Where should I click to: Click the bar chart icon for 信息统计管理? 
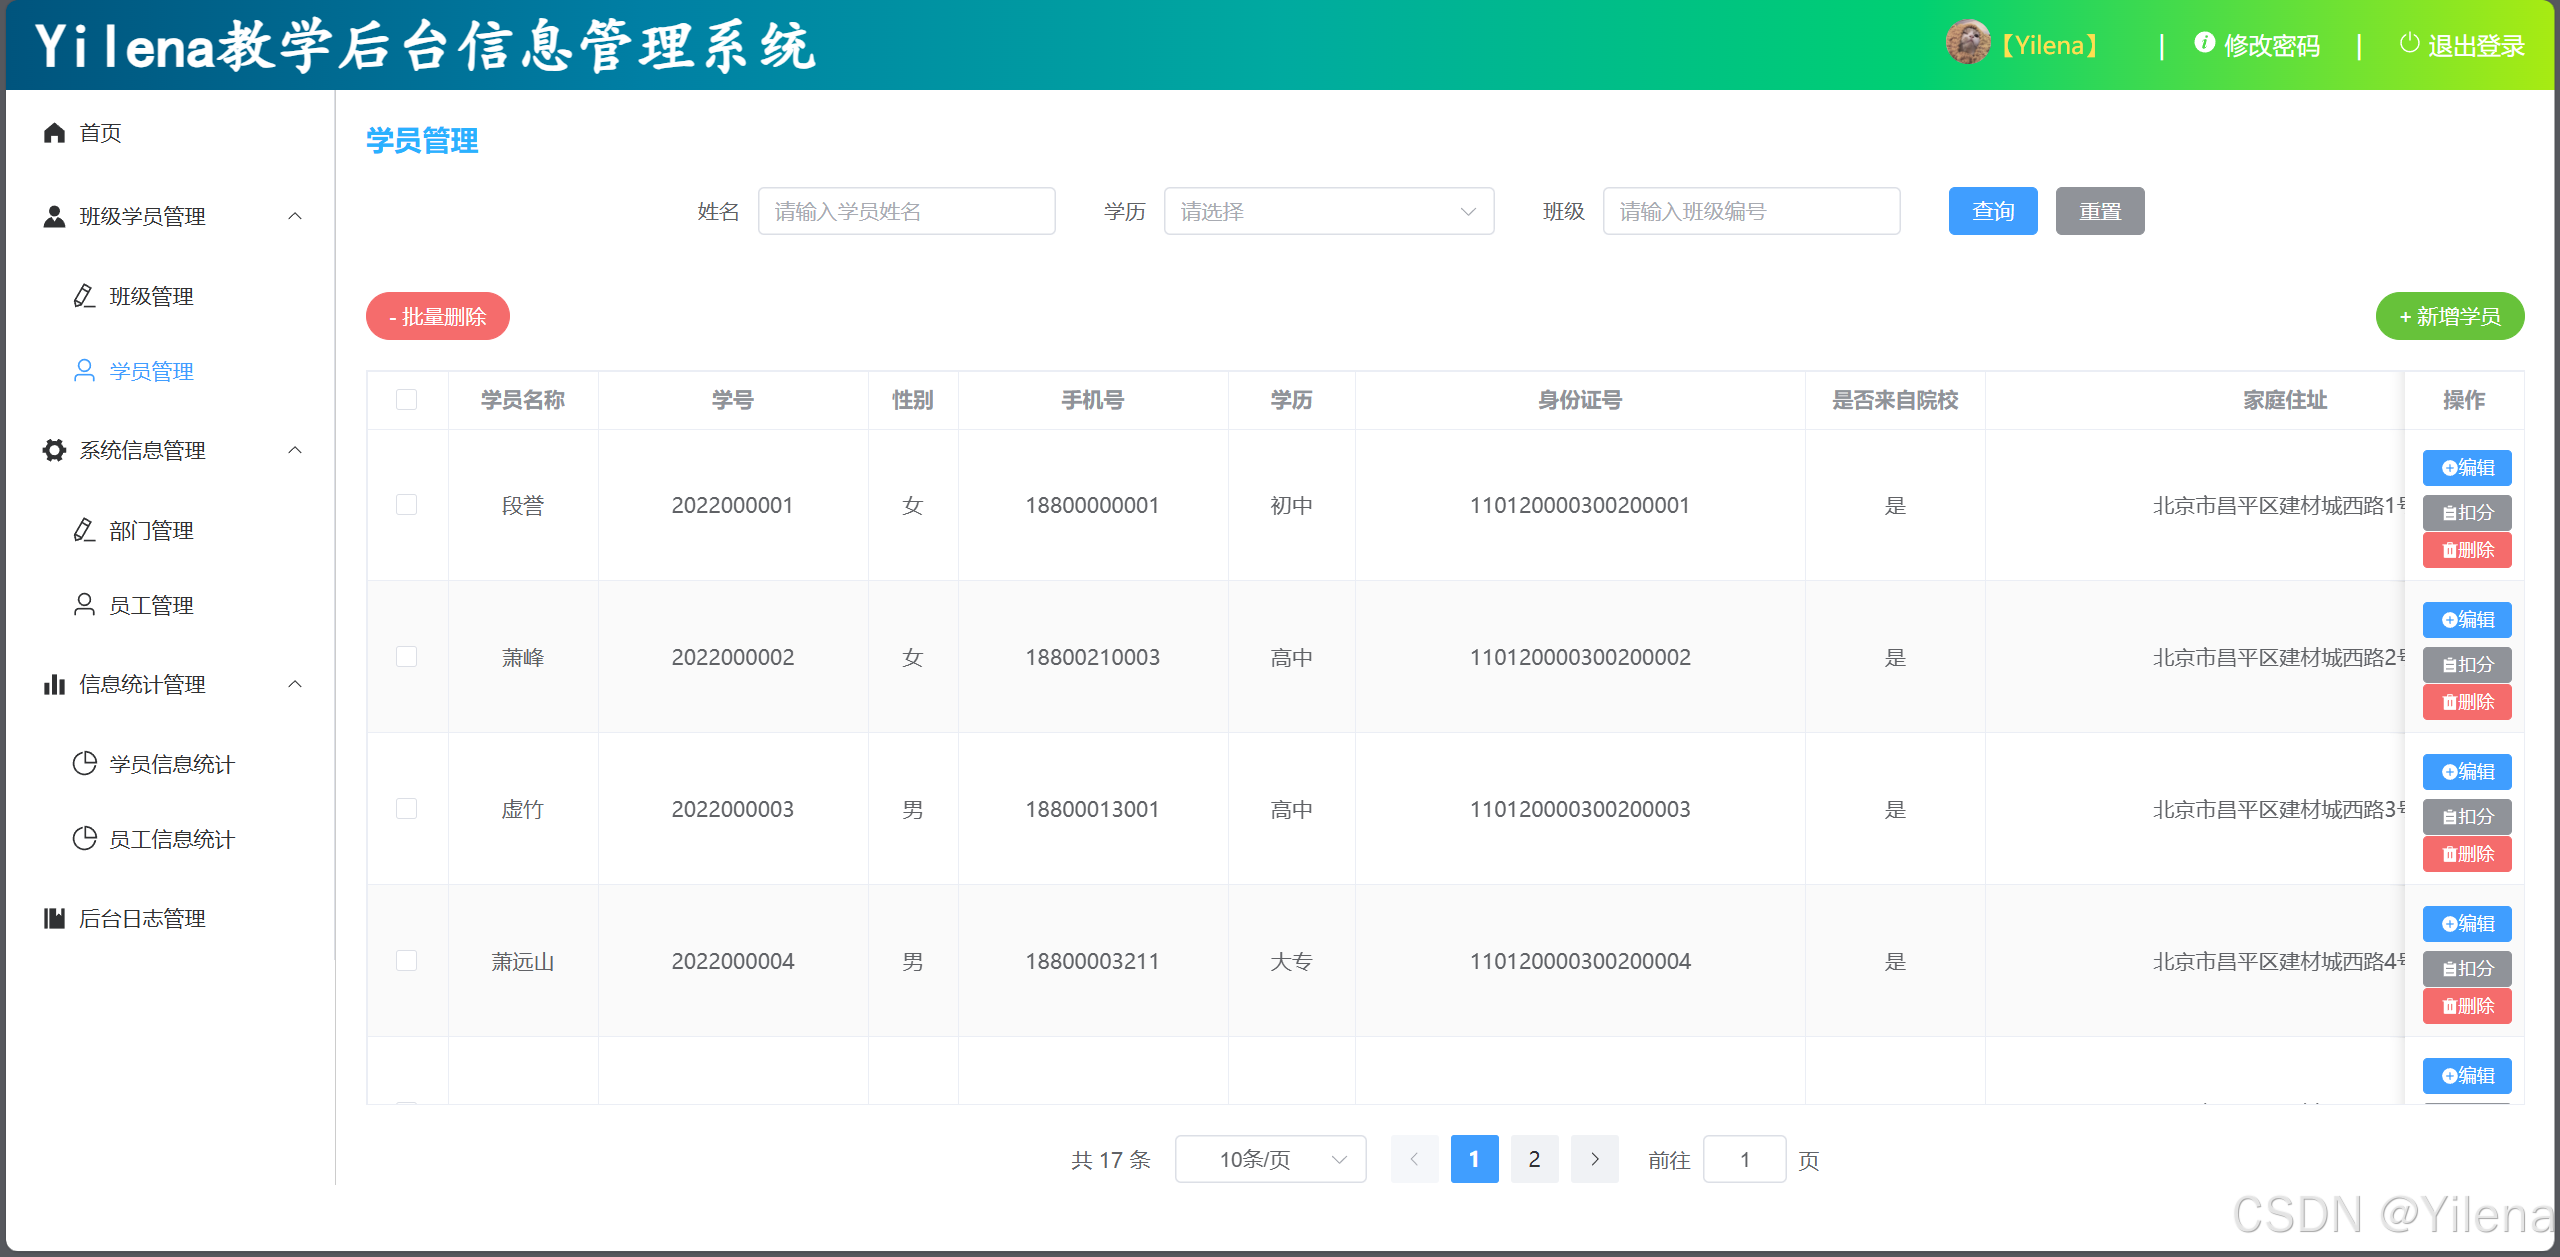tap(54, 685)
